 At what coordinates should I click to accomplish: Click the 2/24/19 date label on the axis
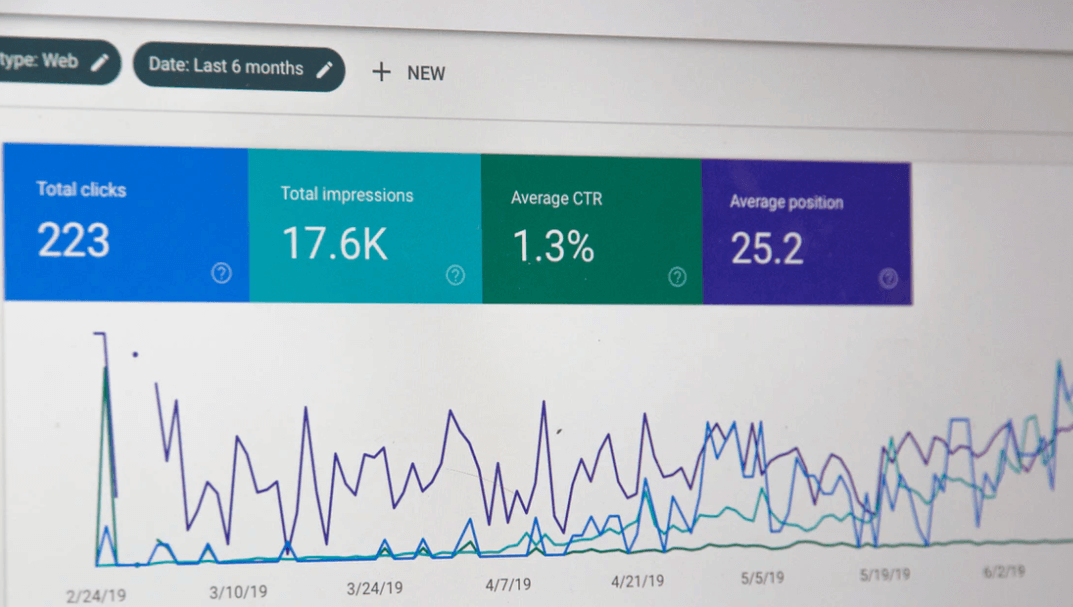point(97,592)
